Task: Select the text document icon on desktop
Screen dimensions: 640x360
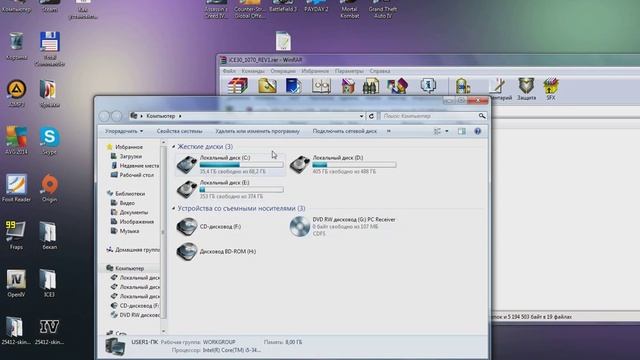Action: pyautogui.click(x=283, y=41)
